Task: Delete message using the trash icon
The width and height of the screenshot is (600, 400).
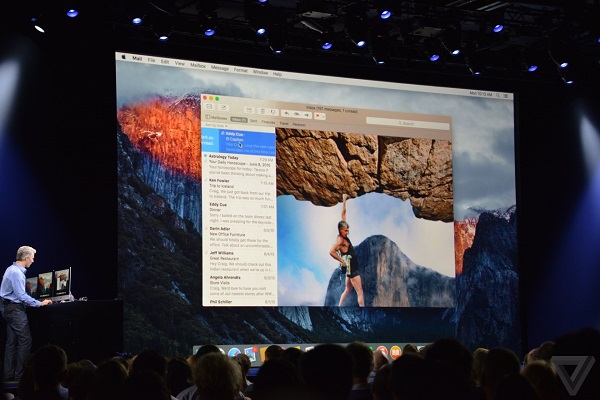Action: coord(263,111)
